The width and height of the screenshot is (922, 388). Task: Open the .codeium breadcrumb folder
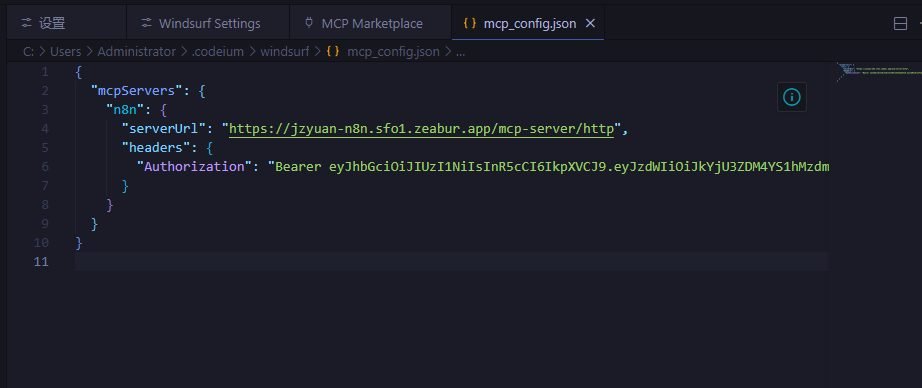pyautogui.click(x=218, y=52)
